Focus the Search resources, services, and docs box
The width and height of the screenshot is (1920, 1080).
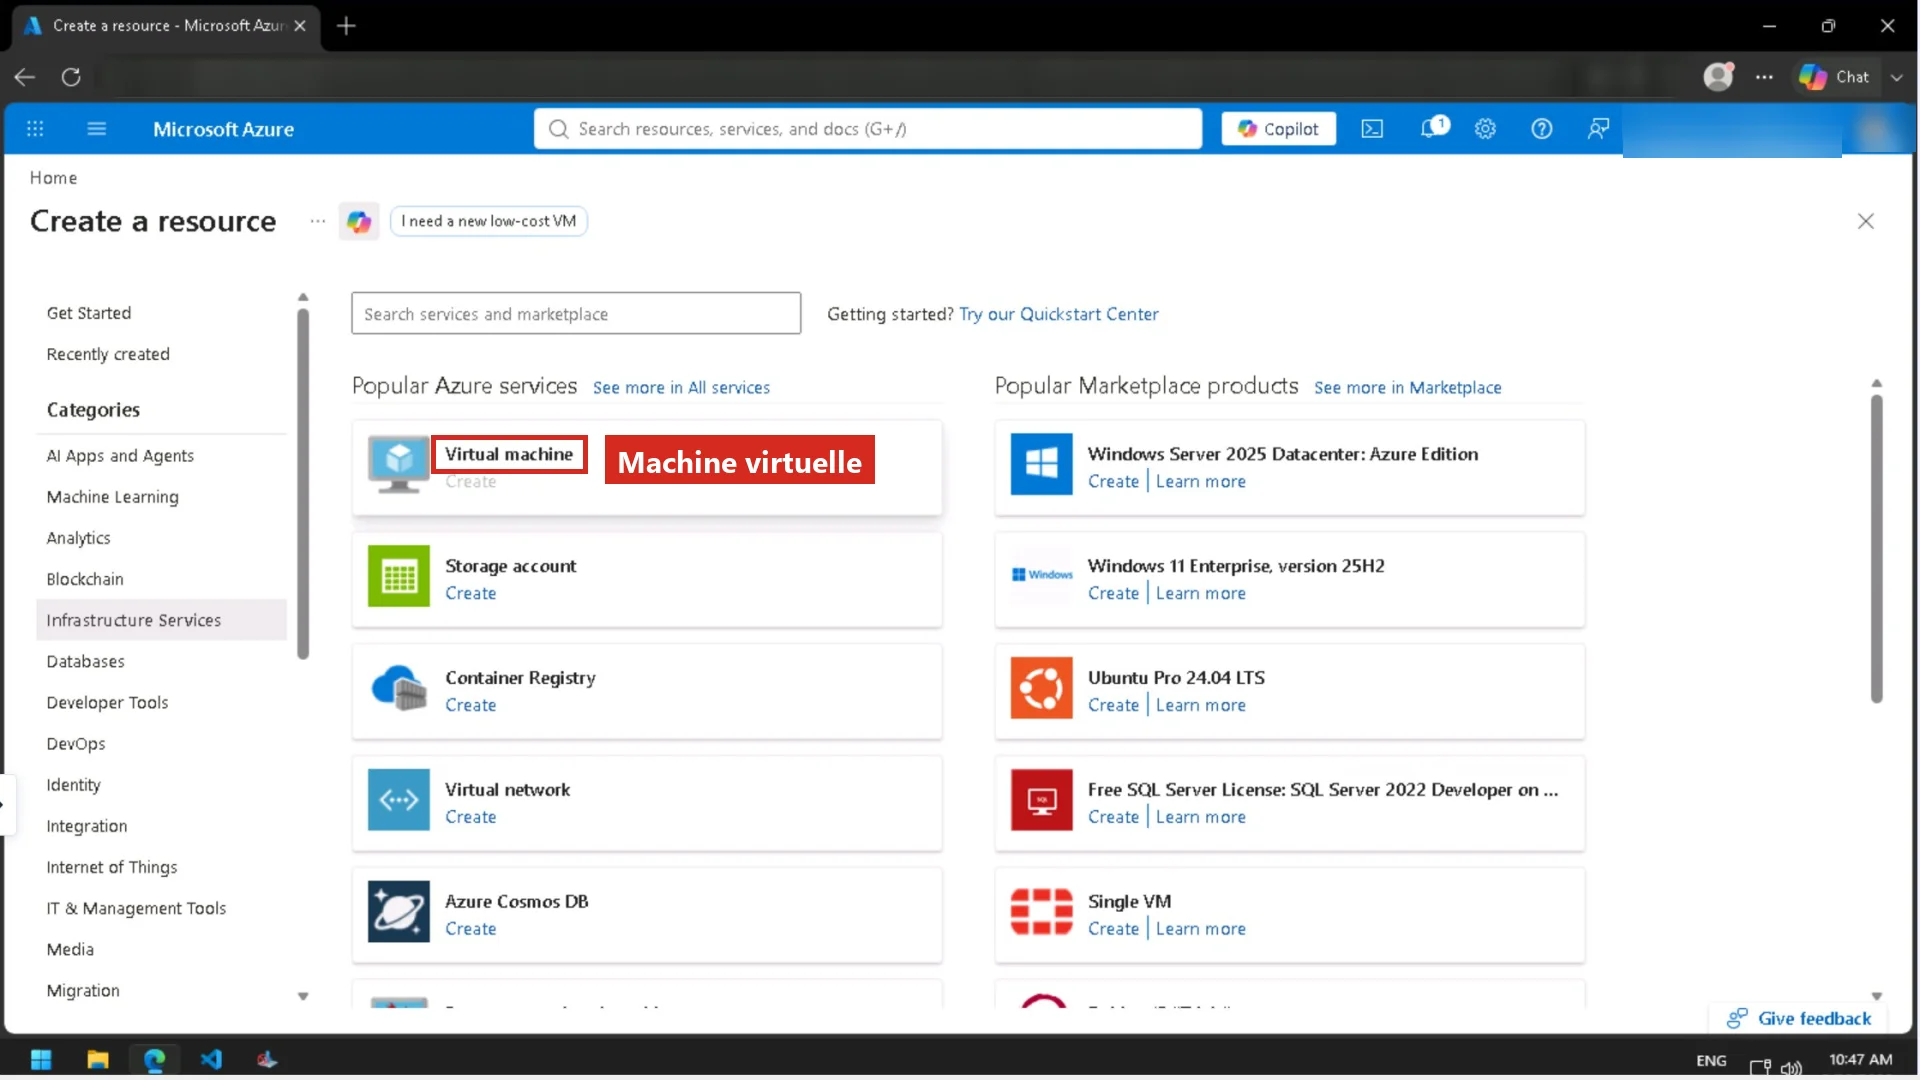(868, 129)
